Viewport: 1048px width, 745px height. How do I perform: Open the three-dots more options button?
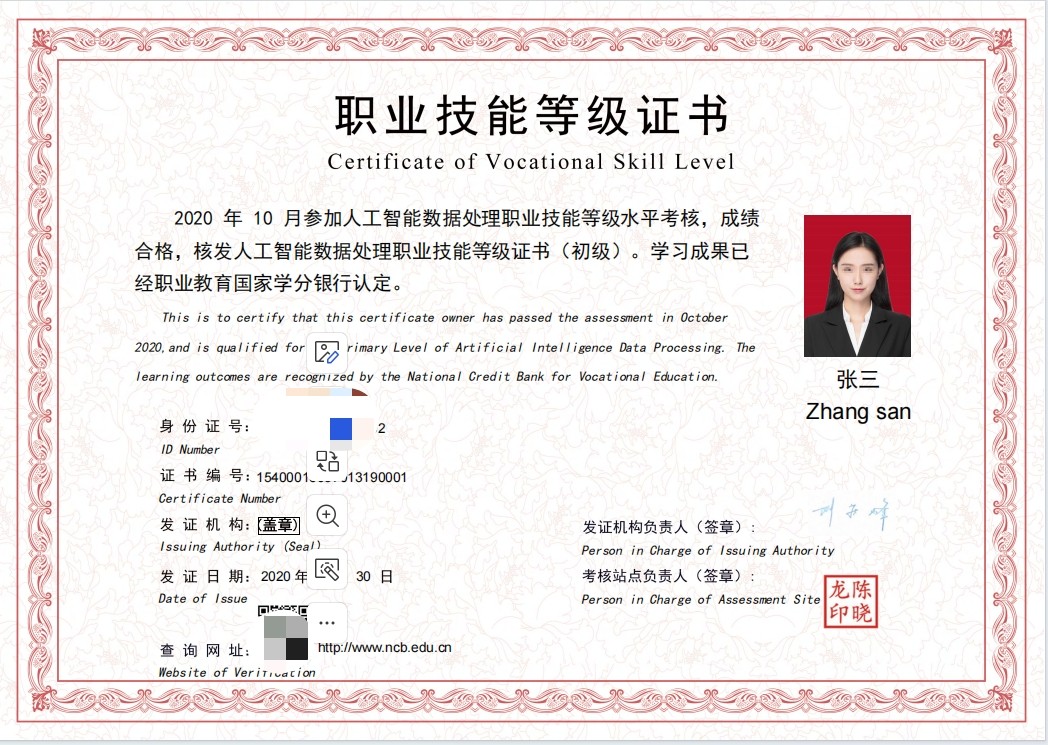click(x=327, y=623)
